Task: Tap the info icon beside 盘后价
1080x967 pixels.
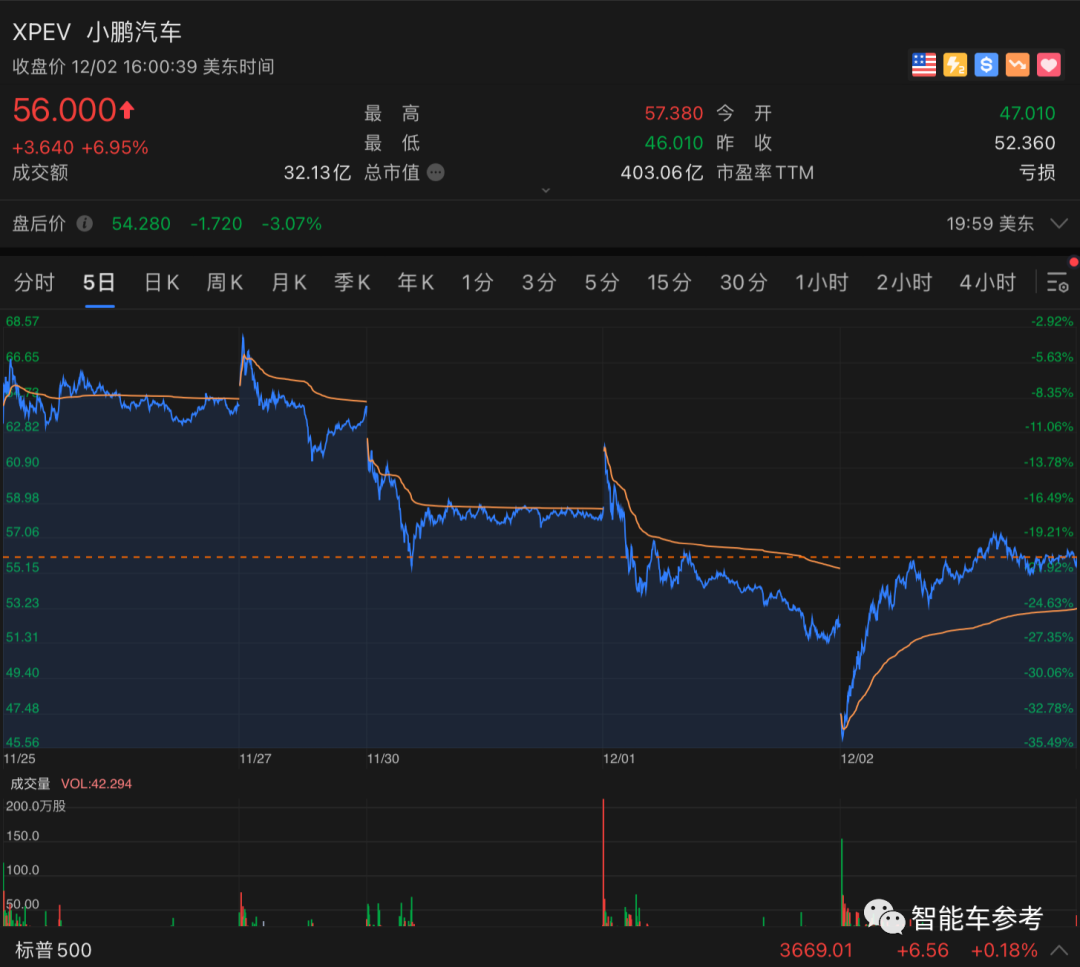Action: [85, 223]
